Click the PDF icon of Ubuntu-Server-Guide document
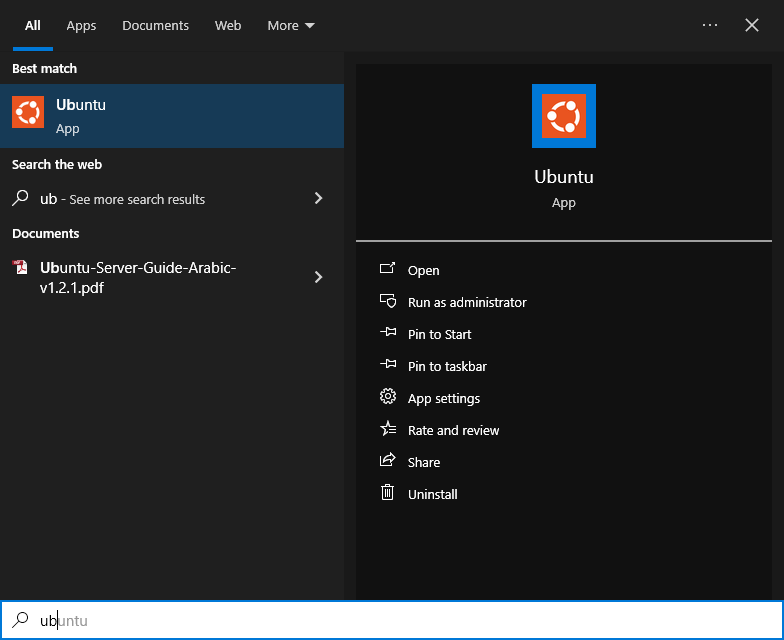The image size is (784, 640). pyautogui.click(x=20, y=268)
